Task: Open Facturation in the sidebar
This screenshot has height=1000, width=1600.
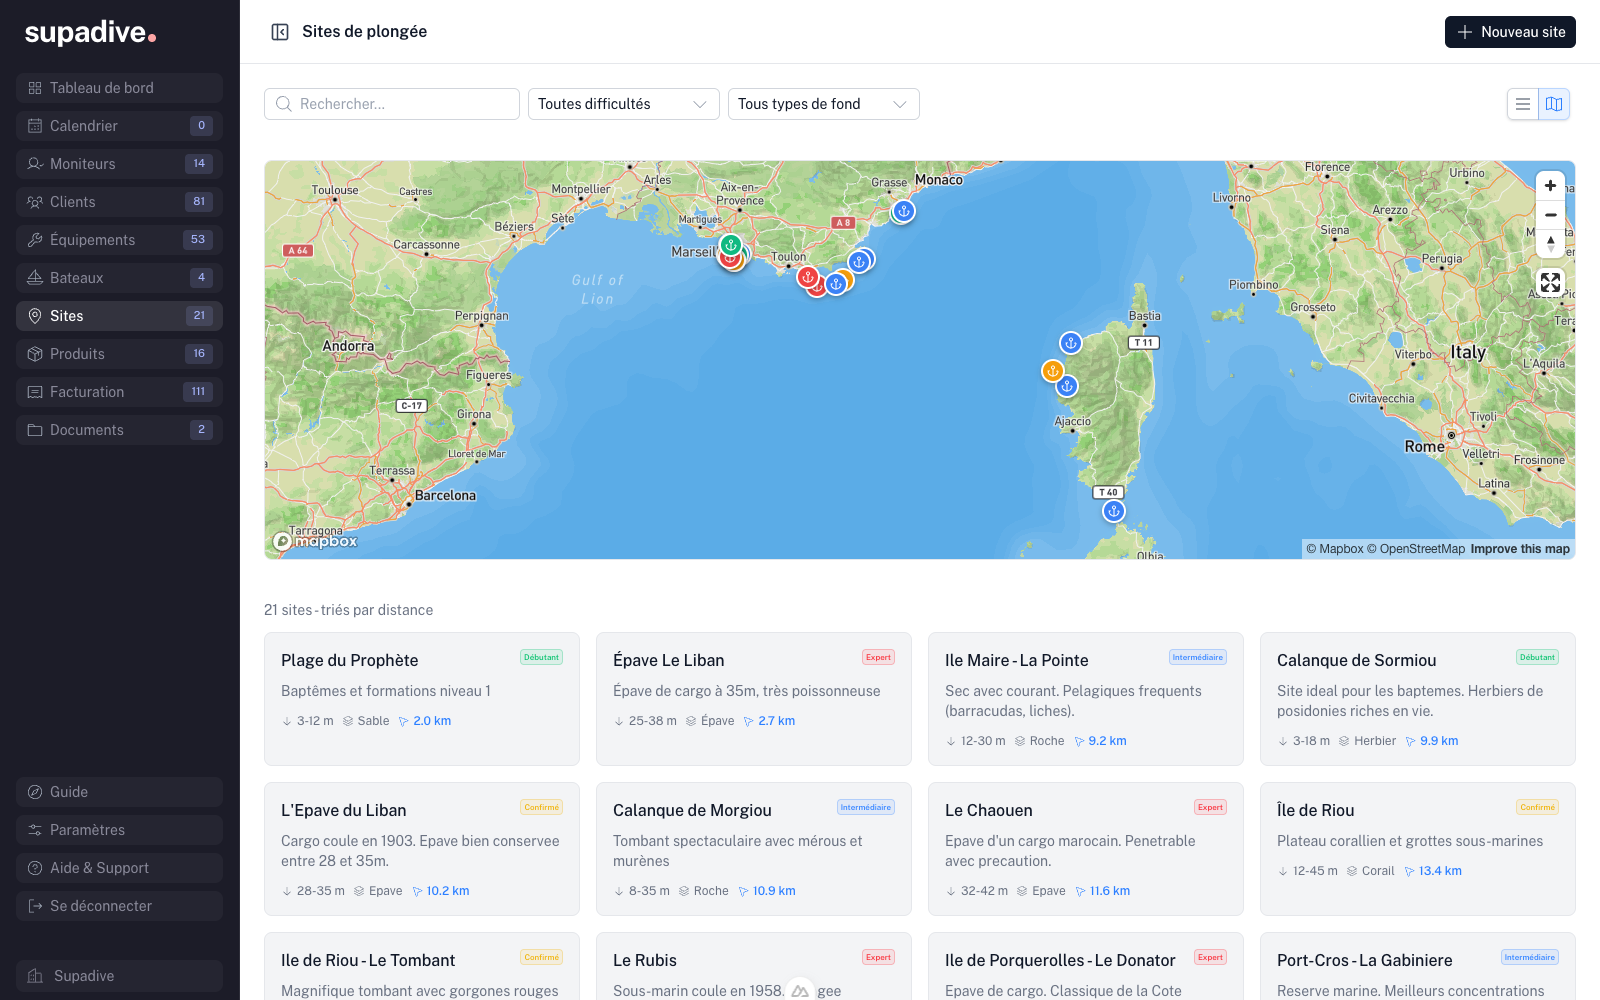Action: click(119, 392)
